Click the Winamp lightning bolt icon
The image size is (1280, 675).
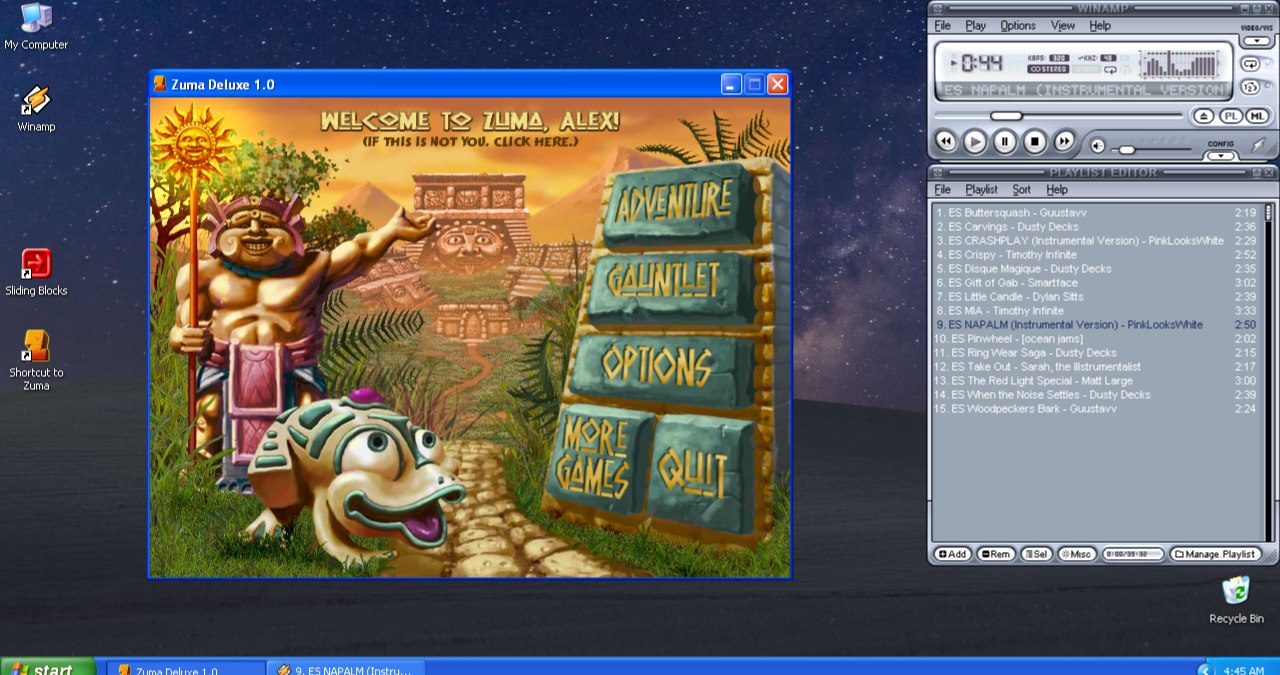(1258, 145)
